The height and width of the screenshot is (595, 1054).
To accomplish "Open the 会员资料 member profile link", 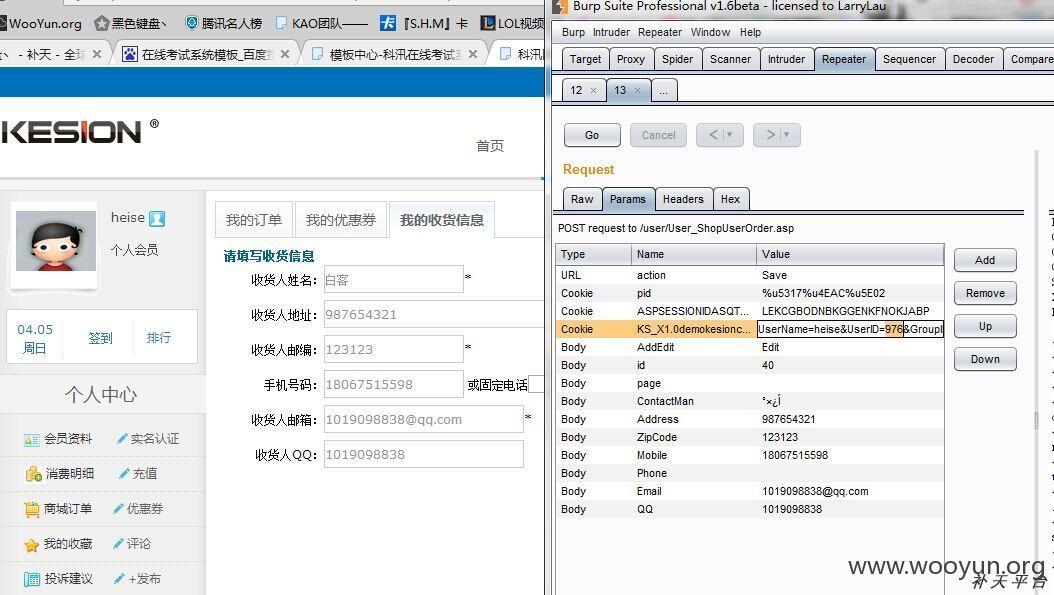I will coord(58,439).
